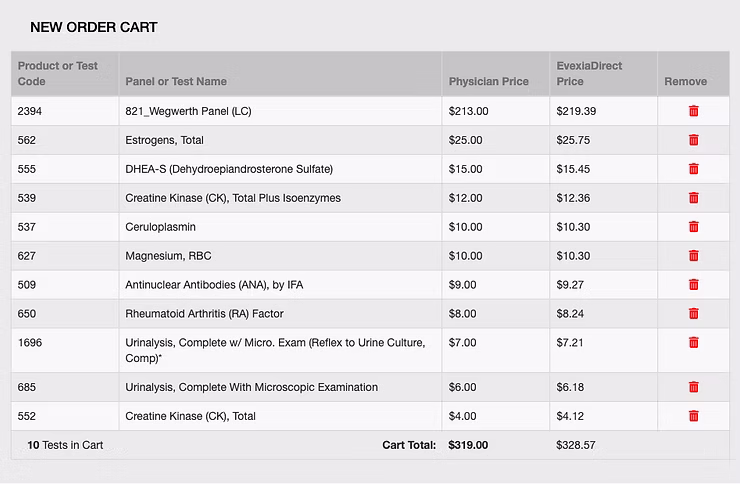Remove Urinalysis Complete With Microscopic Examination
Screen dimensions: 740x484
(x=693, y=387)
